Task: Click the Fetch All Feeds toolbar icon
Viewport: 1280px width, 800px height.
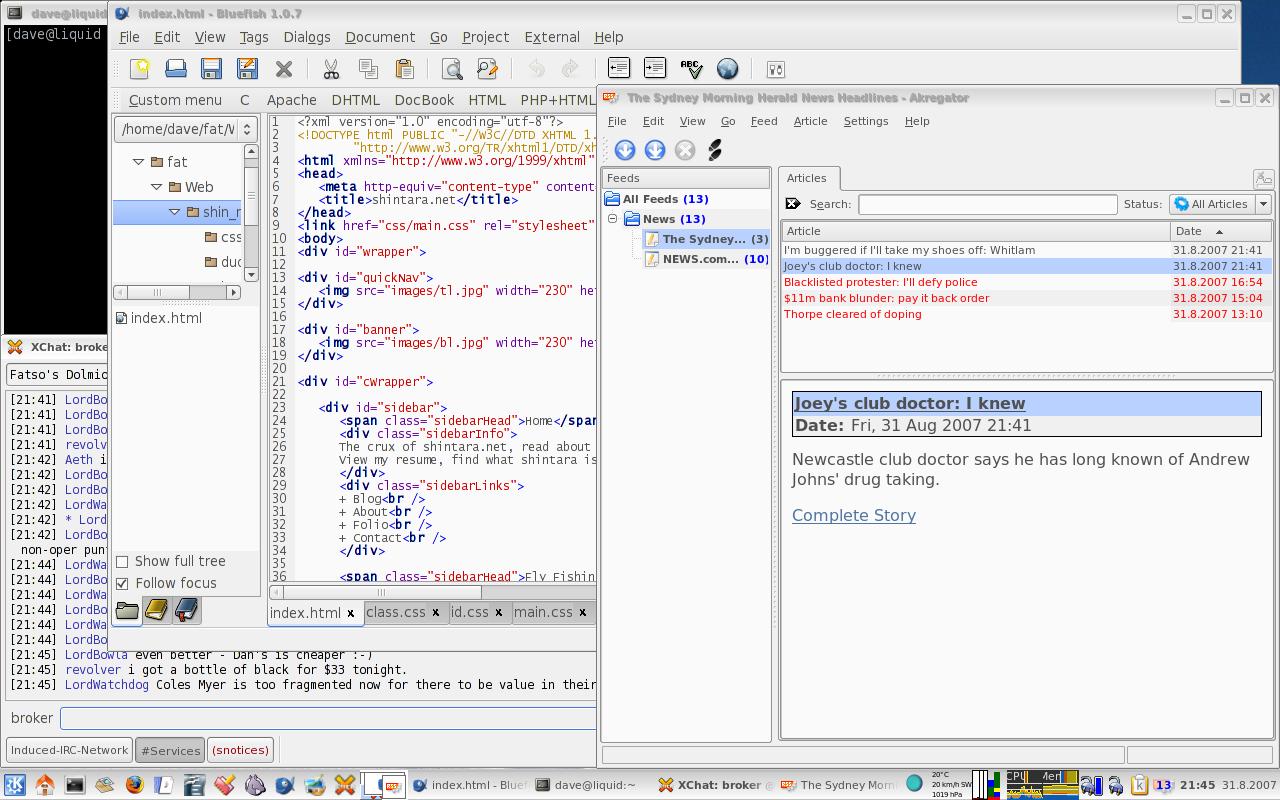Action: click(x=655, y=150)
